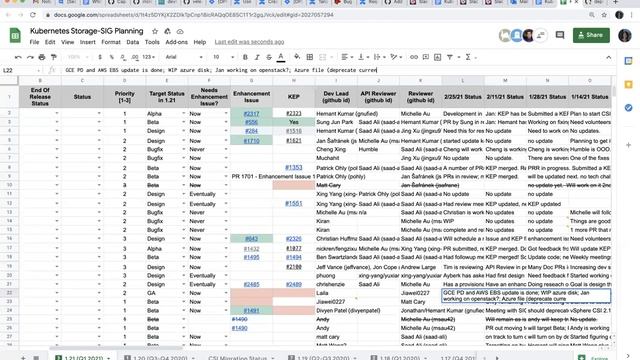Image resolution: width=640 pixels, height=360 pixels.
Task: Activate the Paint format tool
Action: pyautogui.click(x=53, y=57)
